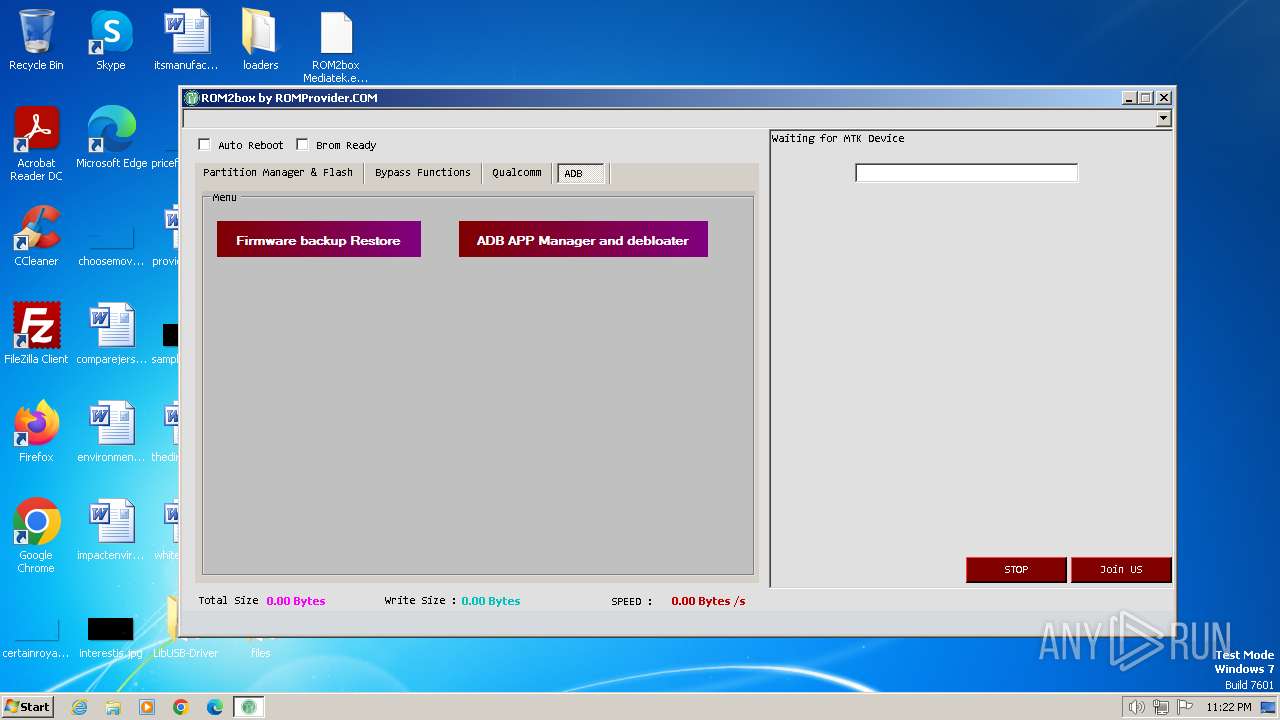Open the Recycle Bin desktop icon

(x=36, y=40)
